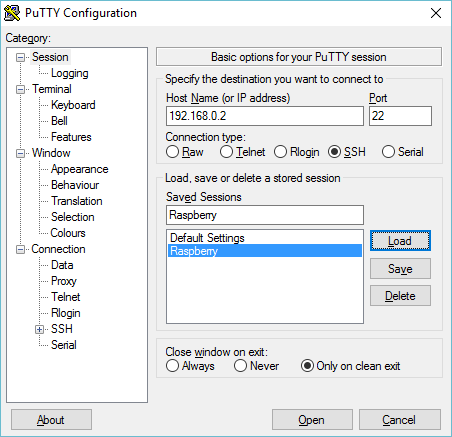The height and width of the screenshot is (437, 452).
Task: Load the selected Raspberry session
Action: point(400,241)
